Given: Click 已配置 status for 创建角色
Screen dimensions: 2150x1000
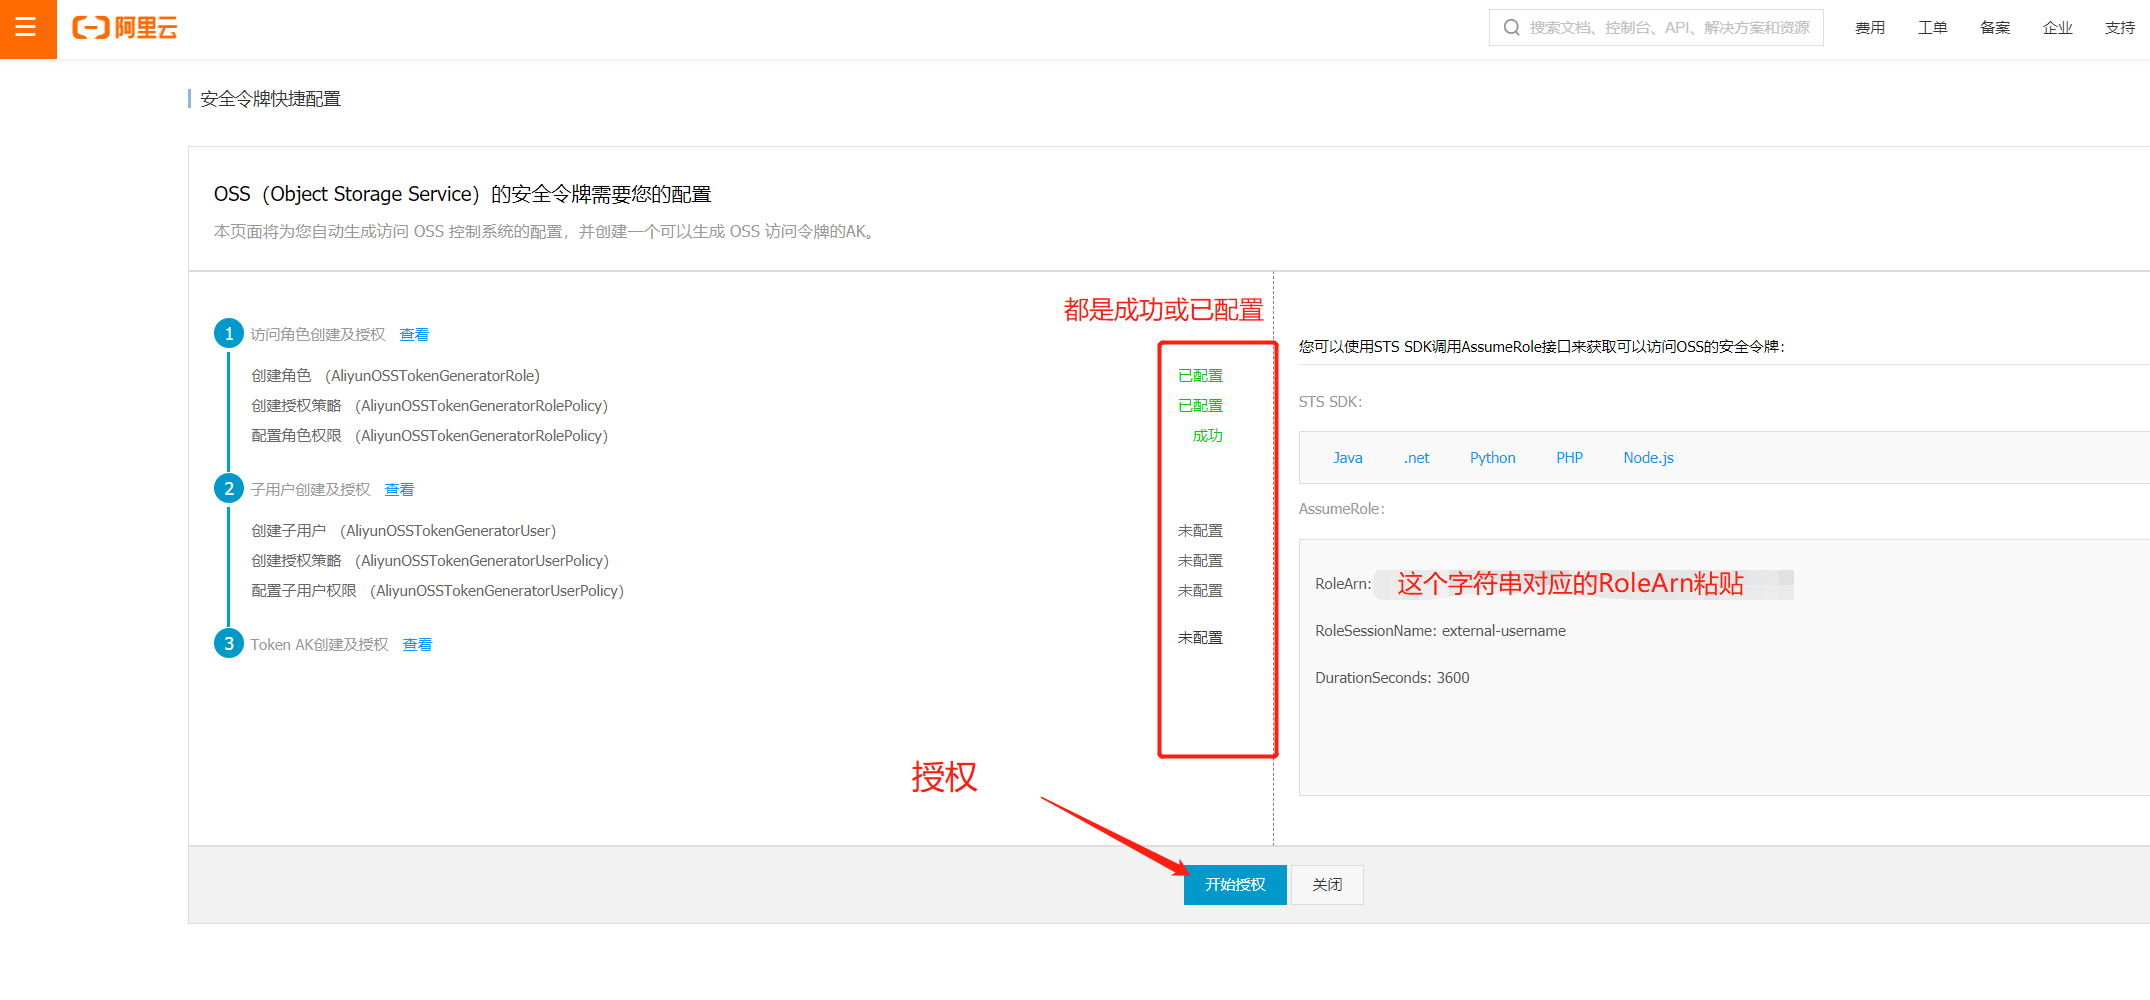Looking at the screenshot, I should 1200,376.
